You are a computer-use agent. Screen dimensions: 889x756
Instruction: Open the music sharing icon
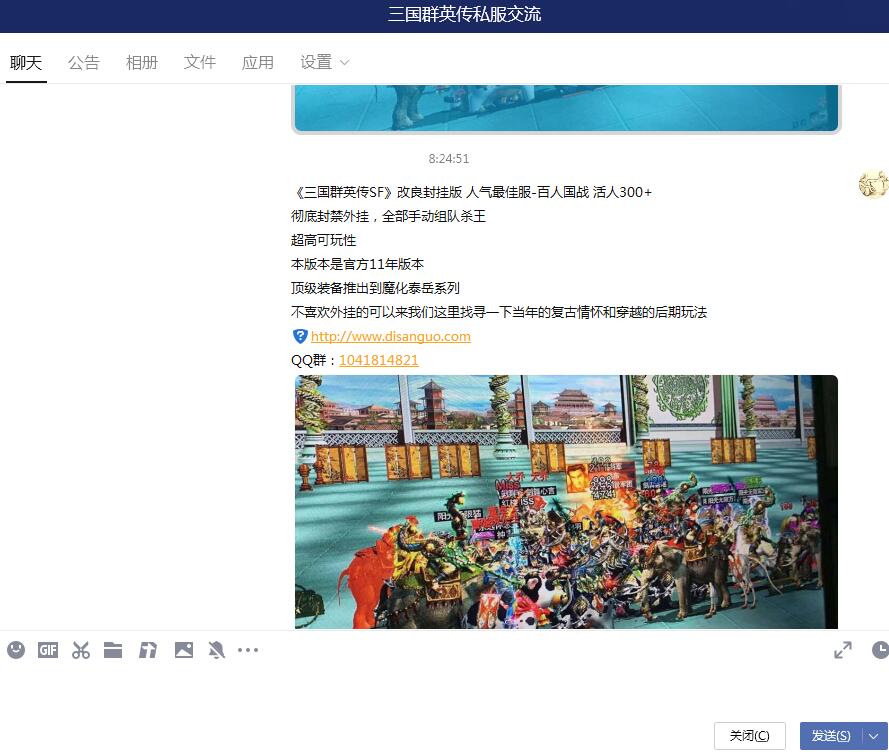148,650
